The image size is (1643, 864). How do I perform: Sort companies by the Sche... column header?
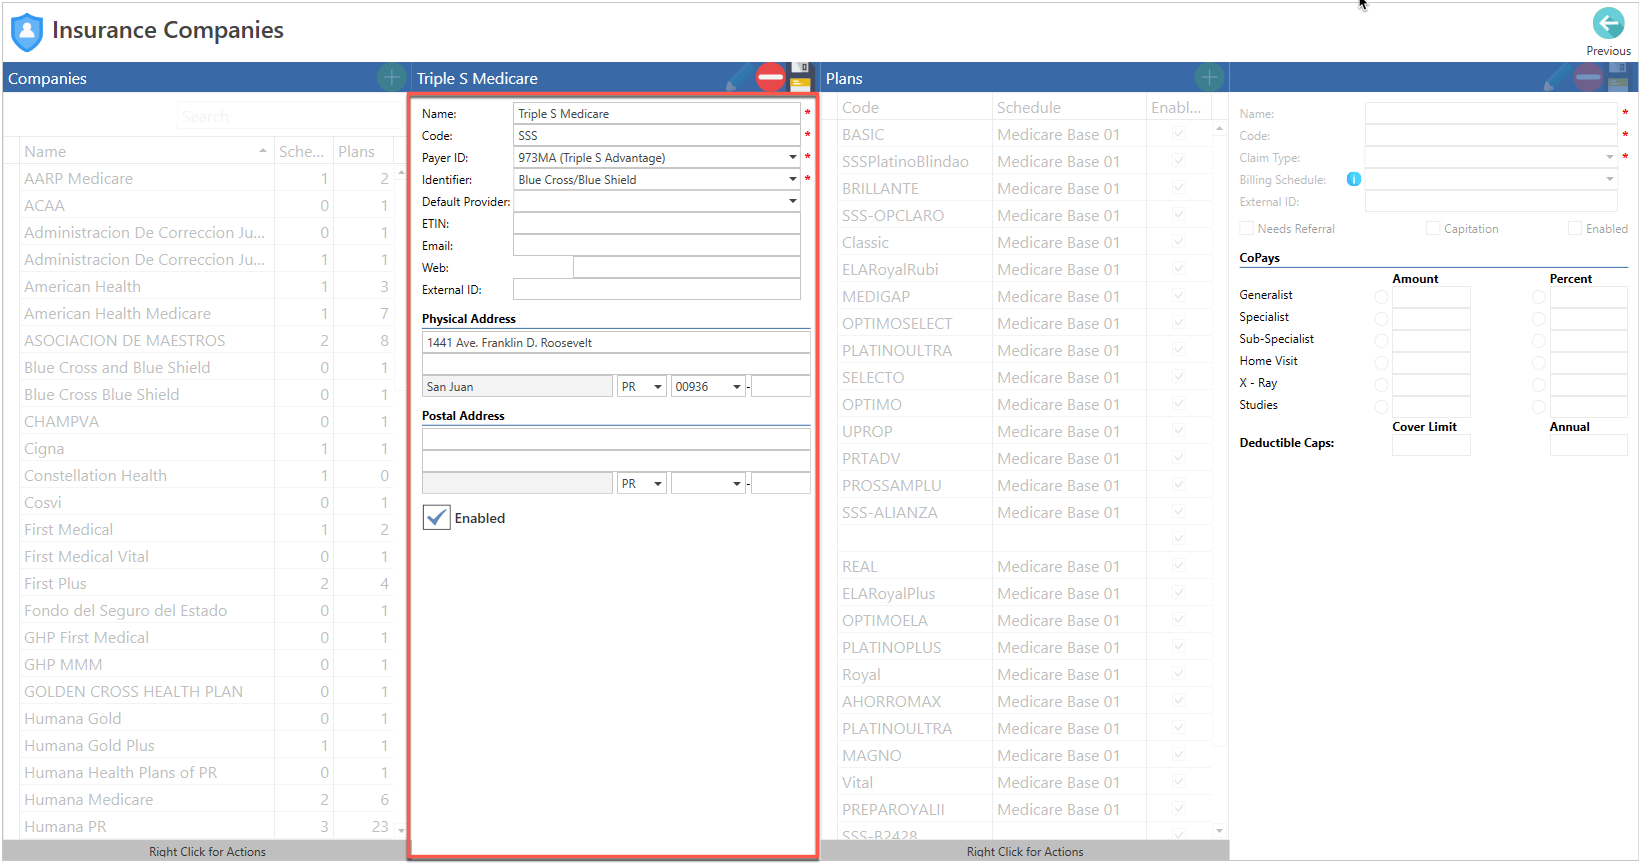304,151
